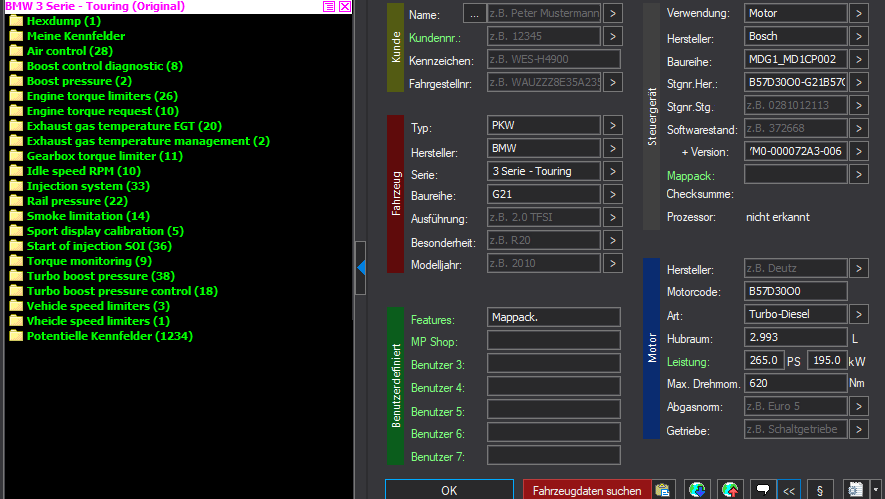
Task: Click the paragraph sign (§) icon
Action: point(819,490)
